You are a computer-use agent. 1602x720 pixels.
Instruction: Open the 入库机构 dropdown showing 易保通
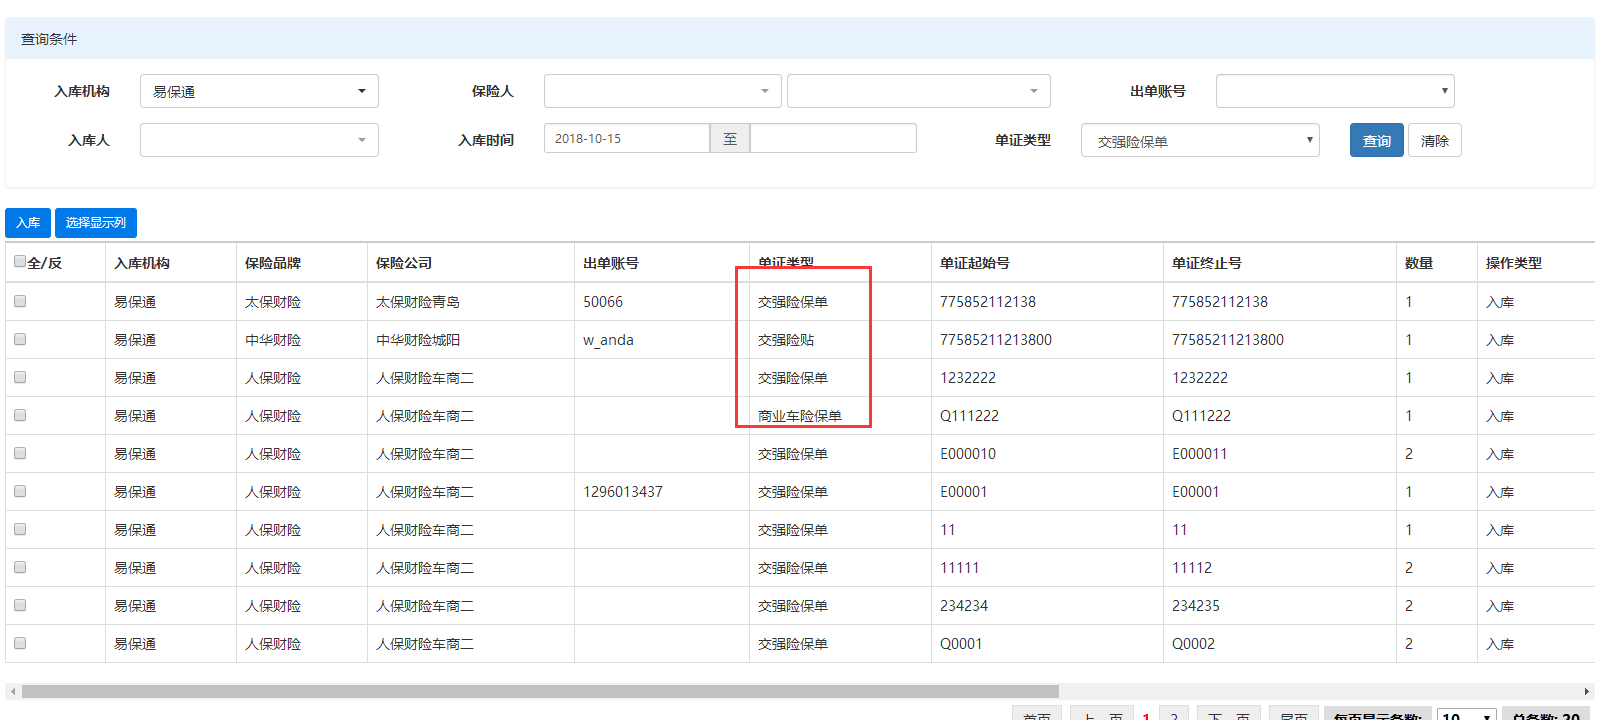coord(259,91)
